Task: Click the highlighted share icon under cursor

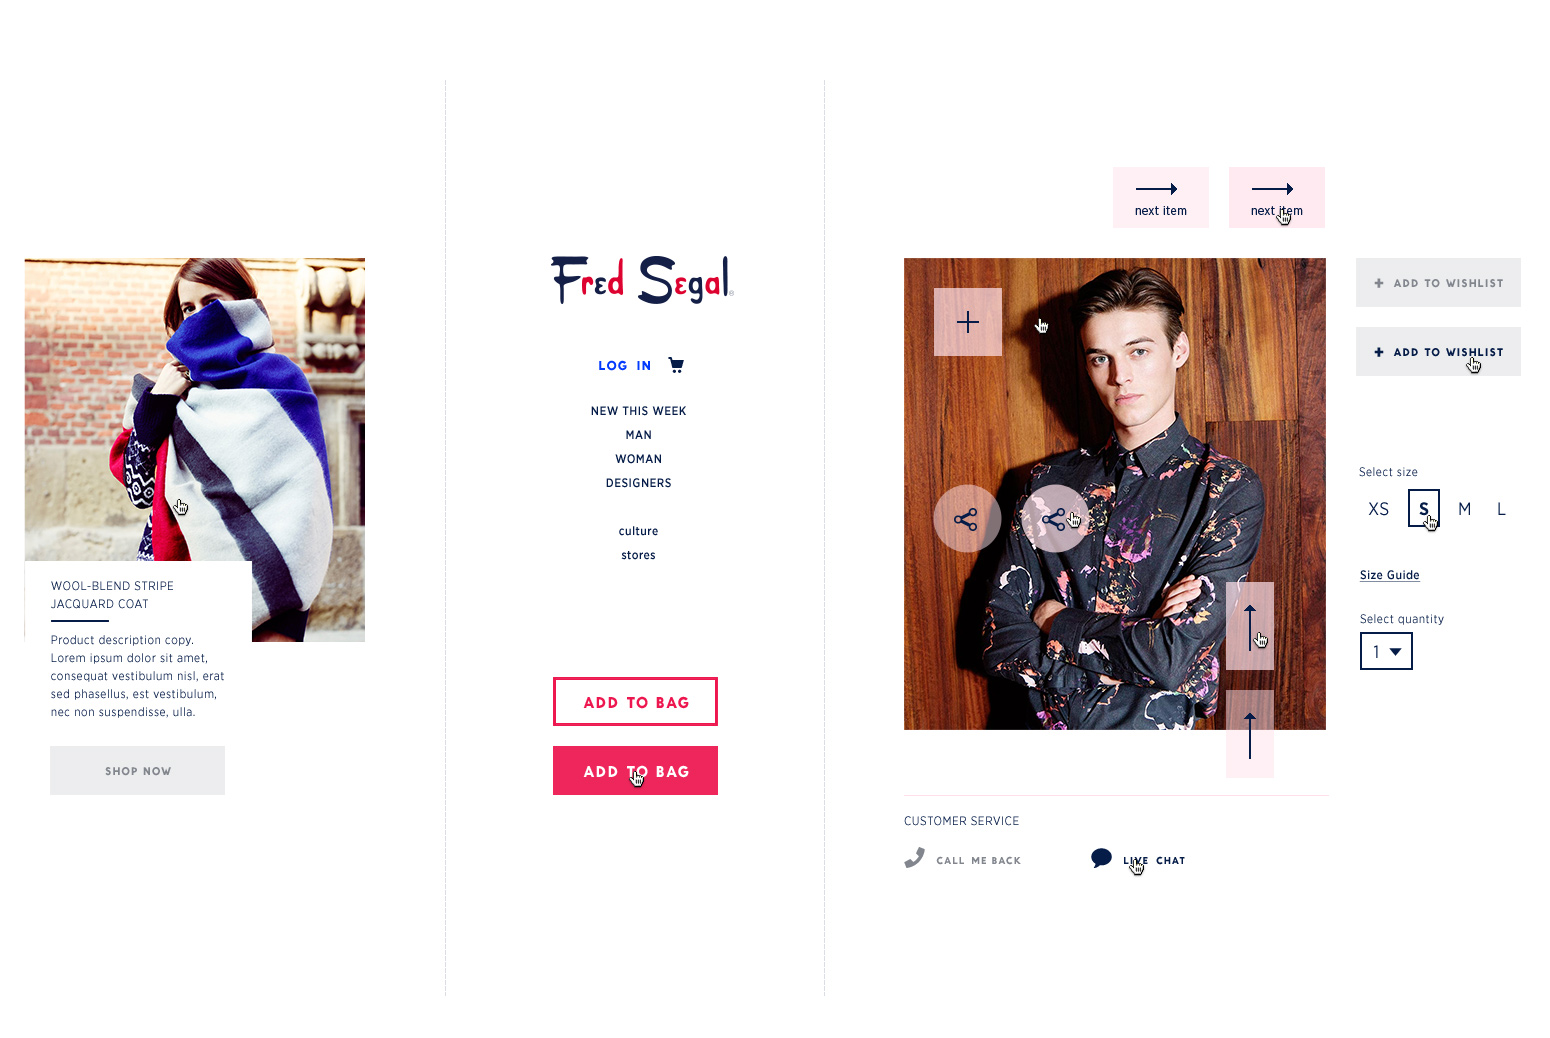Action: click(x=1054, y=519)
